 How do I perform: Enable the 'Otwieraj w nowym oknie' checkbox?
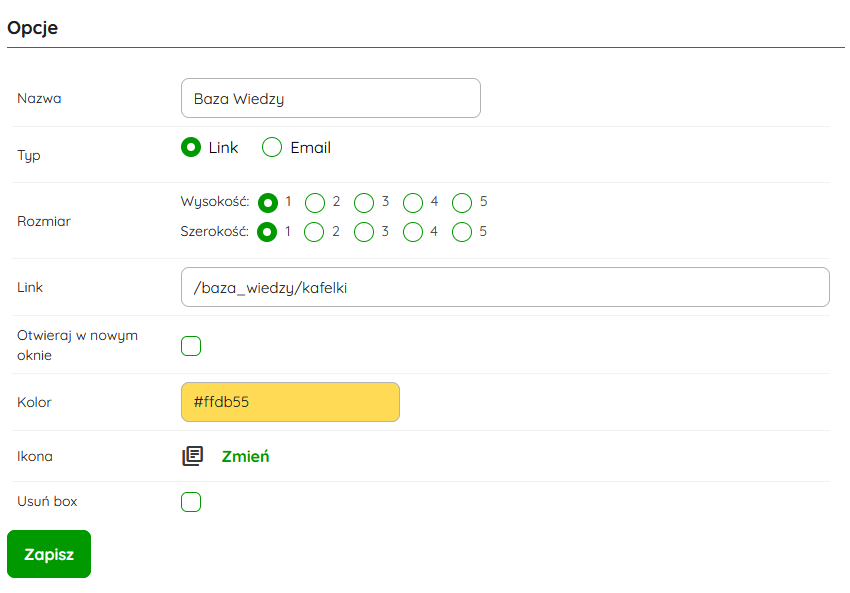click(191, 346)
